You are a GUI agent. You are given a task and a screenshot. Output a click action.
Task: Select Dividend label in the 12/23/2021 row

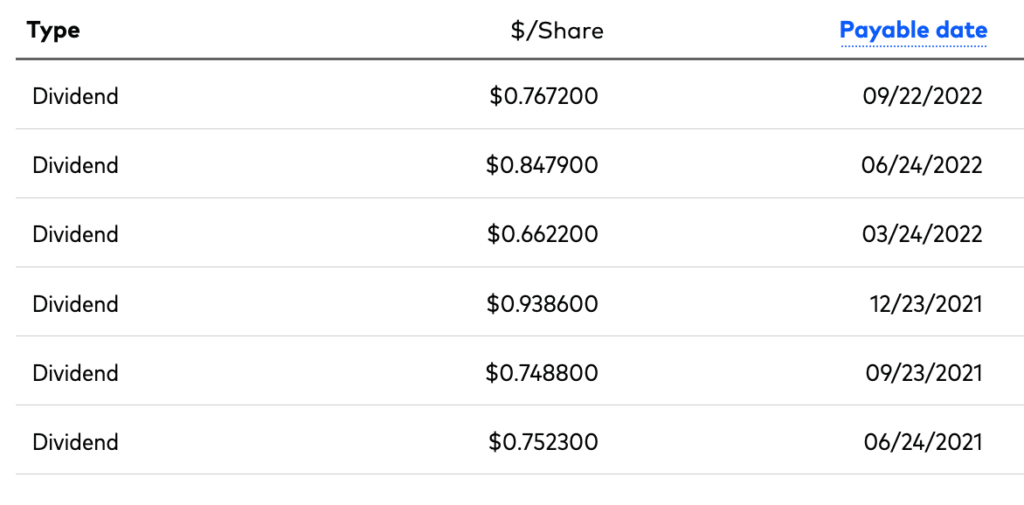pos(75,304)
